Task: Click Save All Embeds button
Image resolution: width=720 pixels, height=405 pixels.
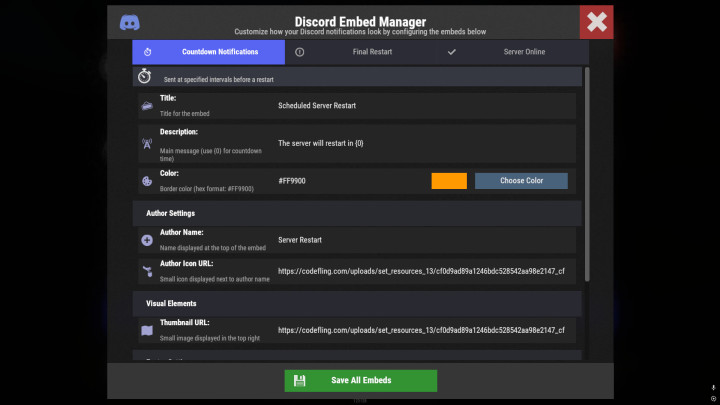Action: click(x=361, y=381)
